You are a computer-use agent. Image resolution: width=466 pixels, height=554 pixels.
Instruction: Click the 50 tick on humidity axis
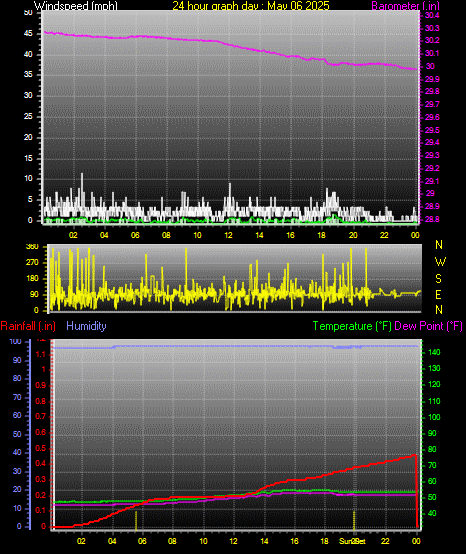click(17, 434)
